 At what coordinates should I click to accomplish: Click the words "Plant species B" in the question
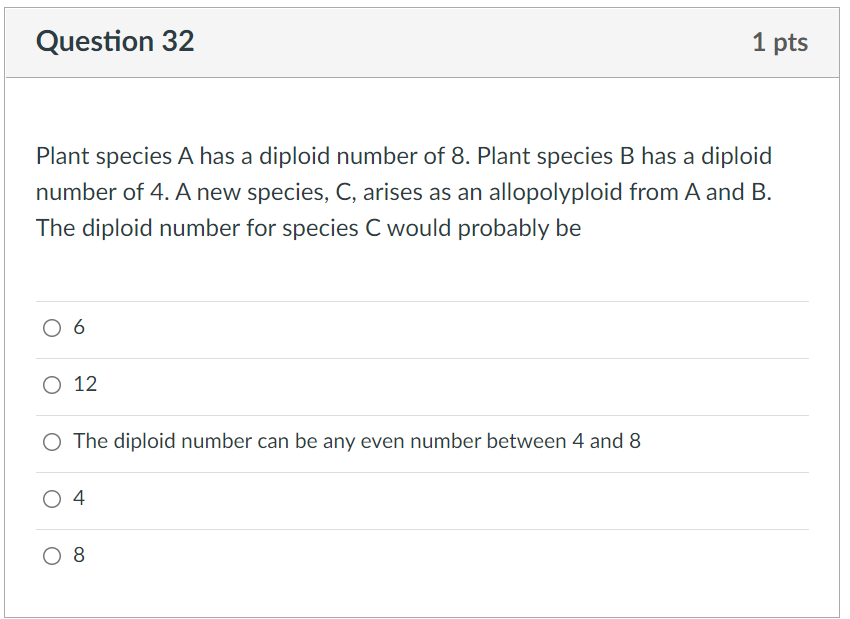(555, 156)
